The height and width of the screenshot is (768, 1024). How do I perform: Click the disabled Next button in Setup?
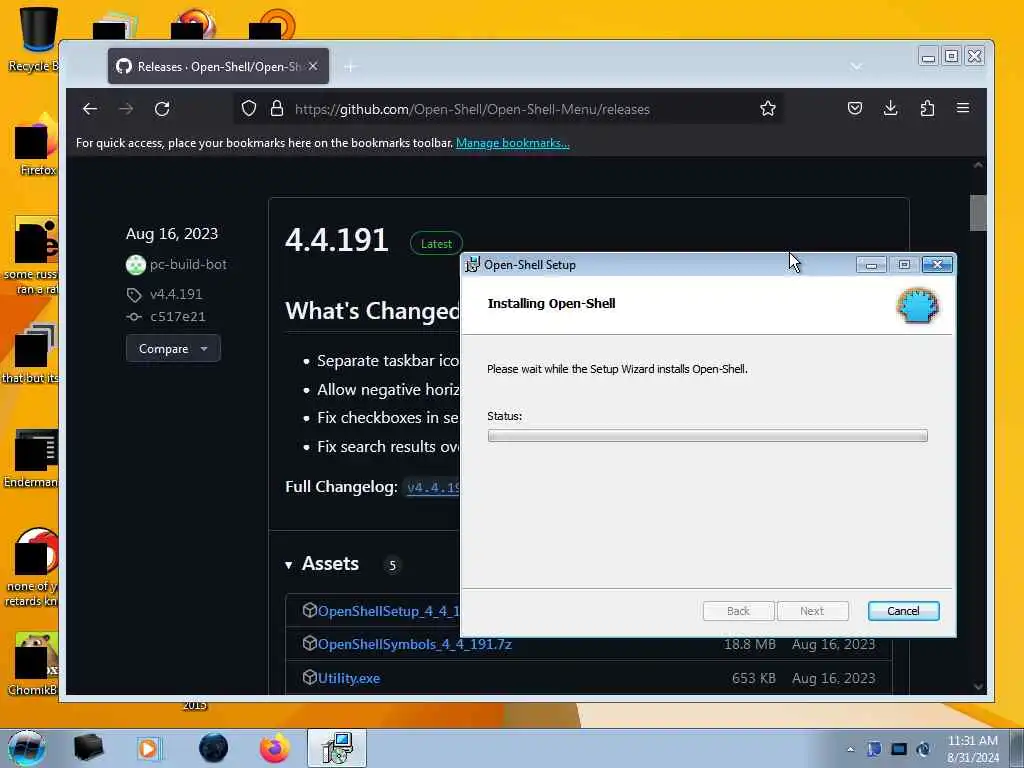pos(812,611)
